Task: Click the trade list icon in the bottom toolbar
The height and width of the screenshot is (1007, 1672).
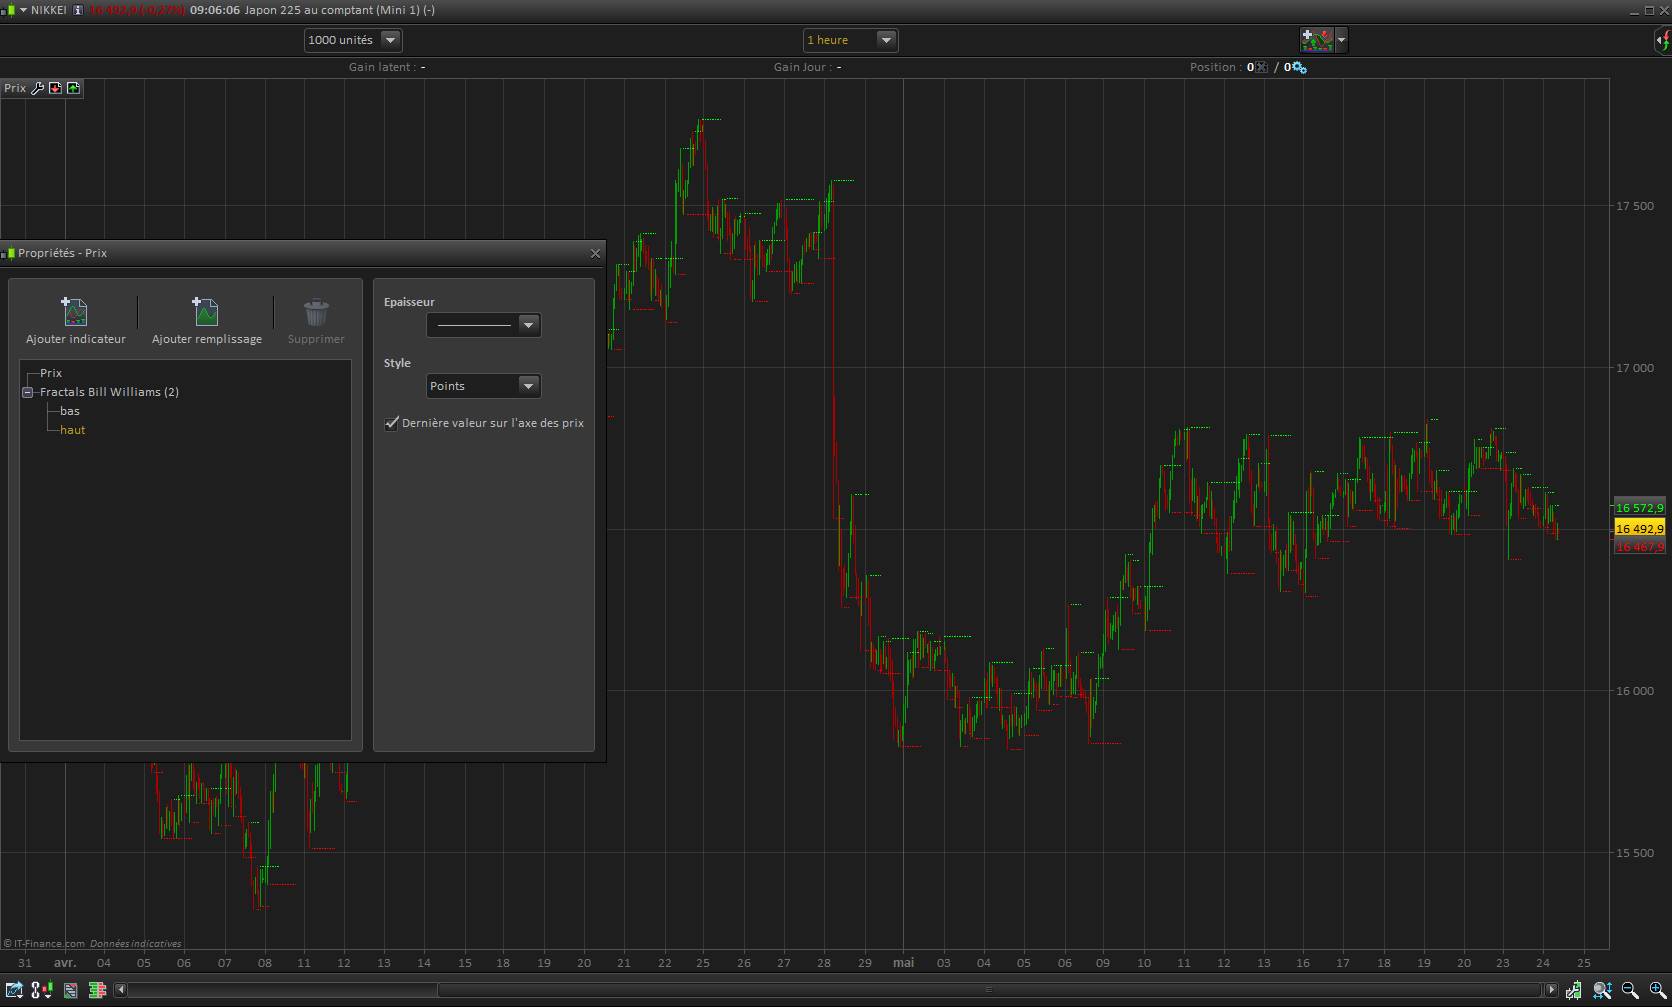Action: click(71, 990)
